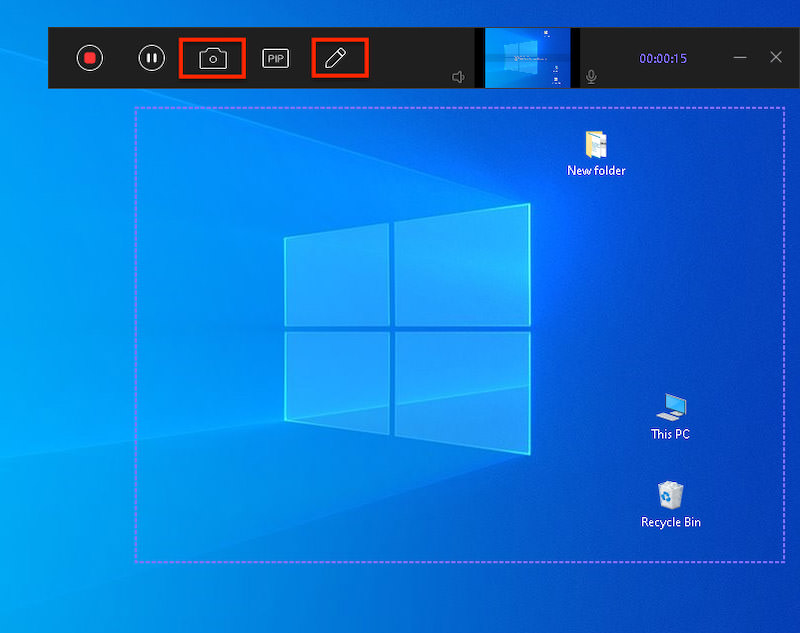The width and height of the screenshot is (800, 633).
Task: Select the Recycle Bin desktop icon
Action: point(670,495)
